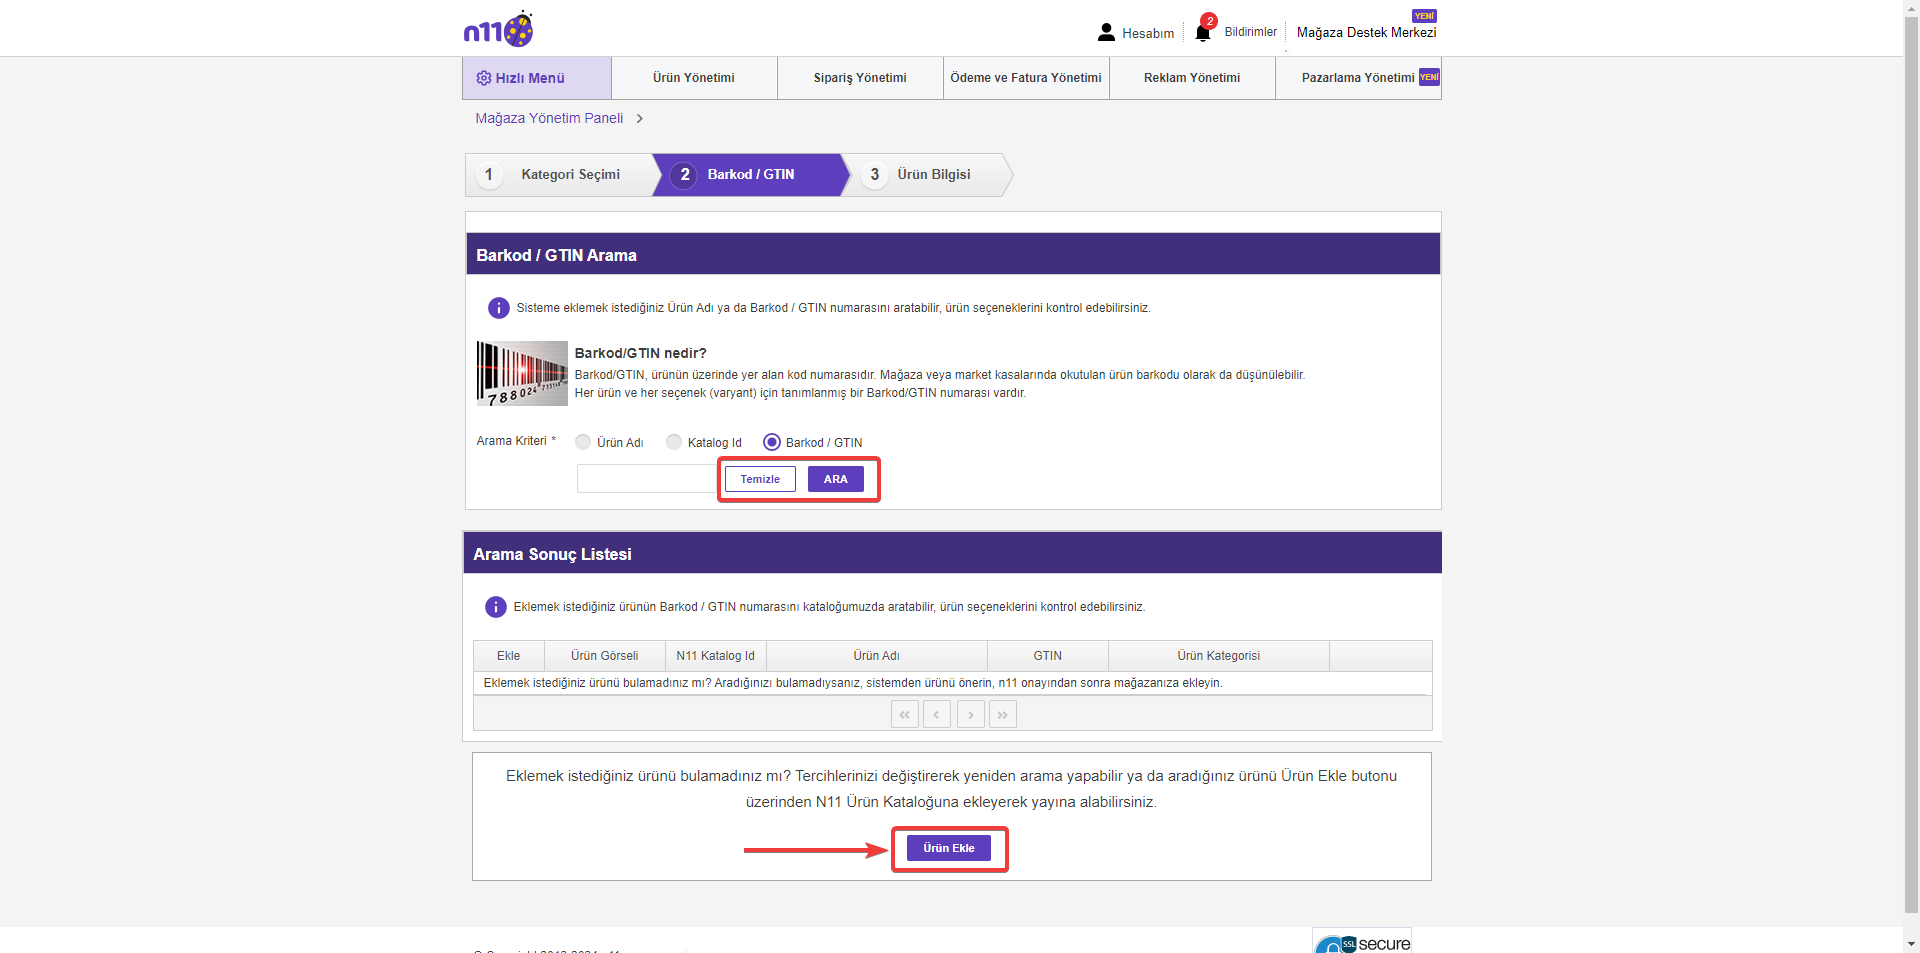
Task: Click the Ürün Adı column header
Action: pyautogui.click(x=877, y=656)
